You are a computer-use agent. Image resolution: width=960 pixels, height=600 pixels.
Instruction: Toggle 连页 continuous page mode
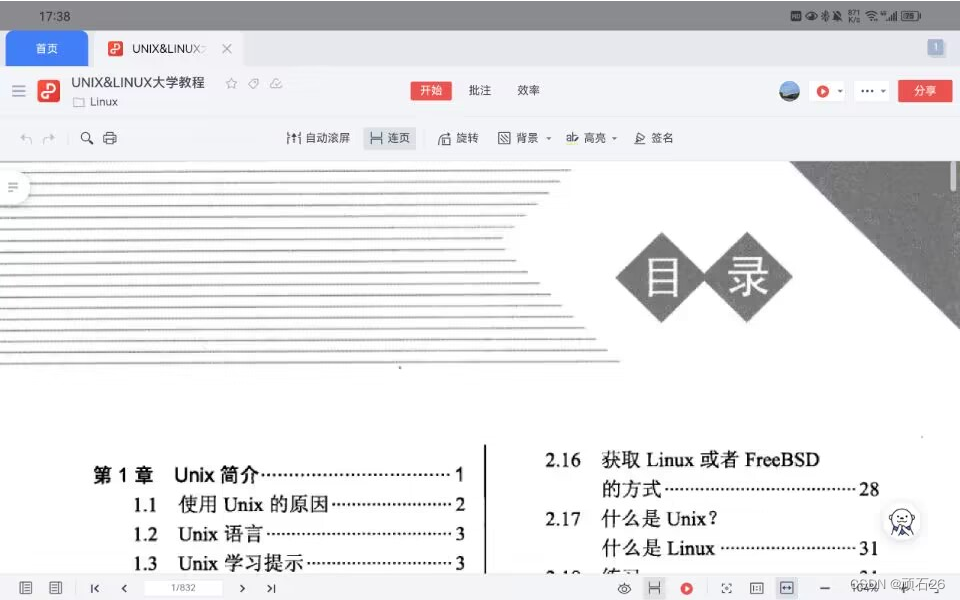point(389,138)
